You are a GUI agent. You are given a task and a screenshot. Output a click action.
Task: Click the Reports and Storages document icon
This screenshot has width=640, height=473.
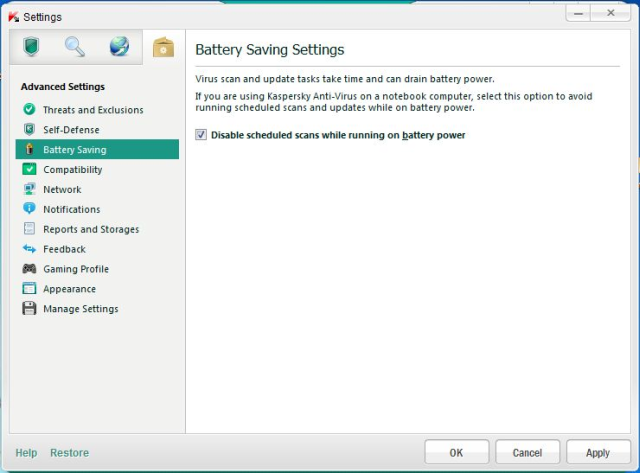click(29, 229)
